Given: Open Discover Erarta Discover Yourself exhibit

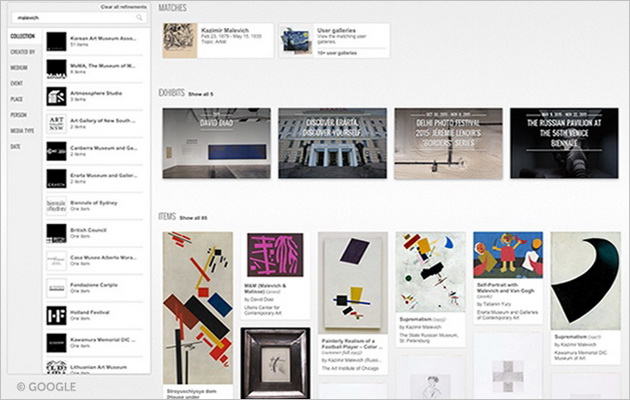Looking at the screenshot, I should (333, 143).
